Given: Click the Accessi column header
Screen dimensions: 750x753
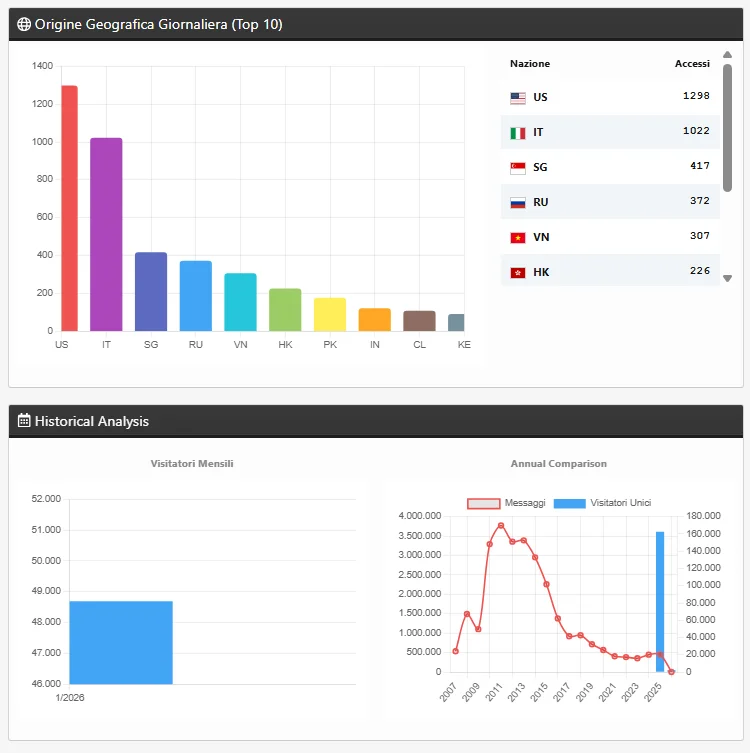Looking at the screenshot, I should pos(691,64).
